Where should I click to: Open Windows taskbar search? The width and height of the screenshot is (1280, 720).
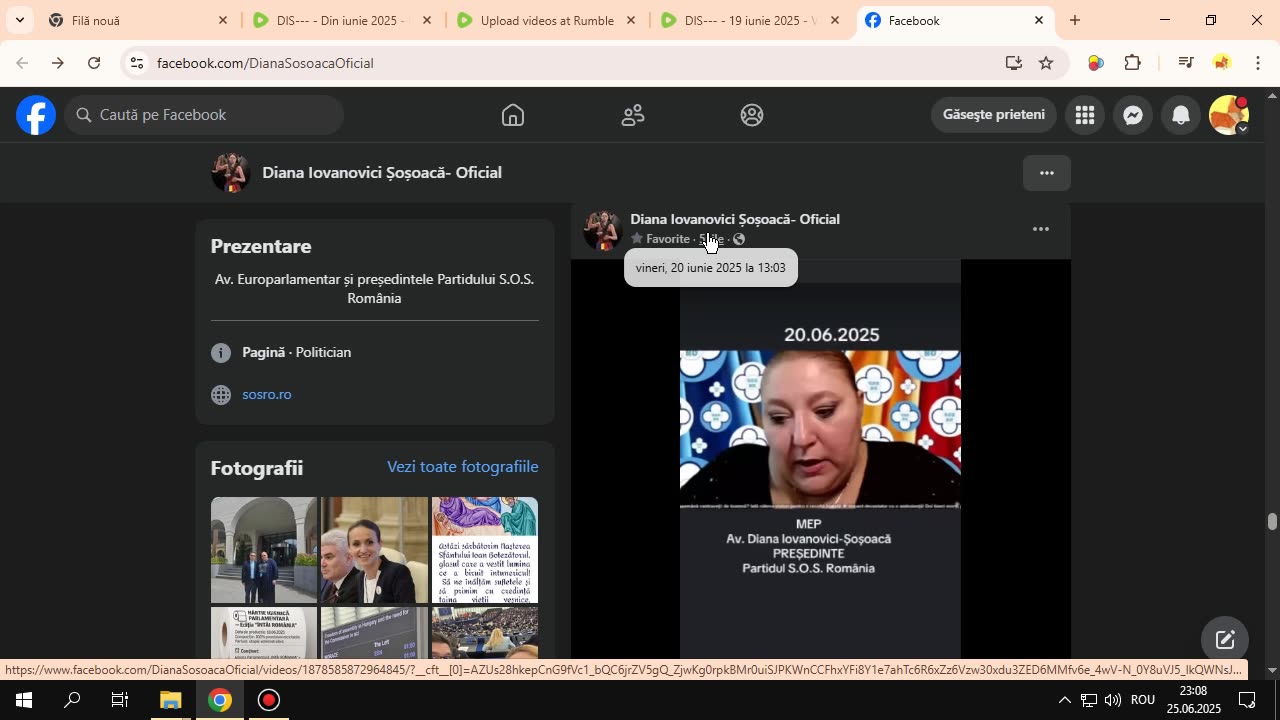pos(72,700)
